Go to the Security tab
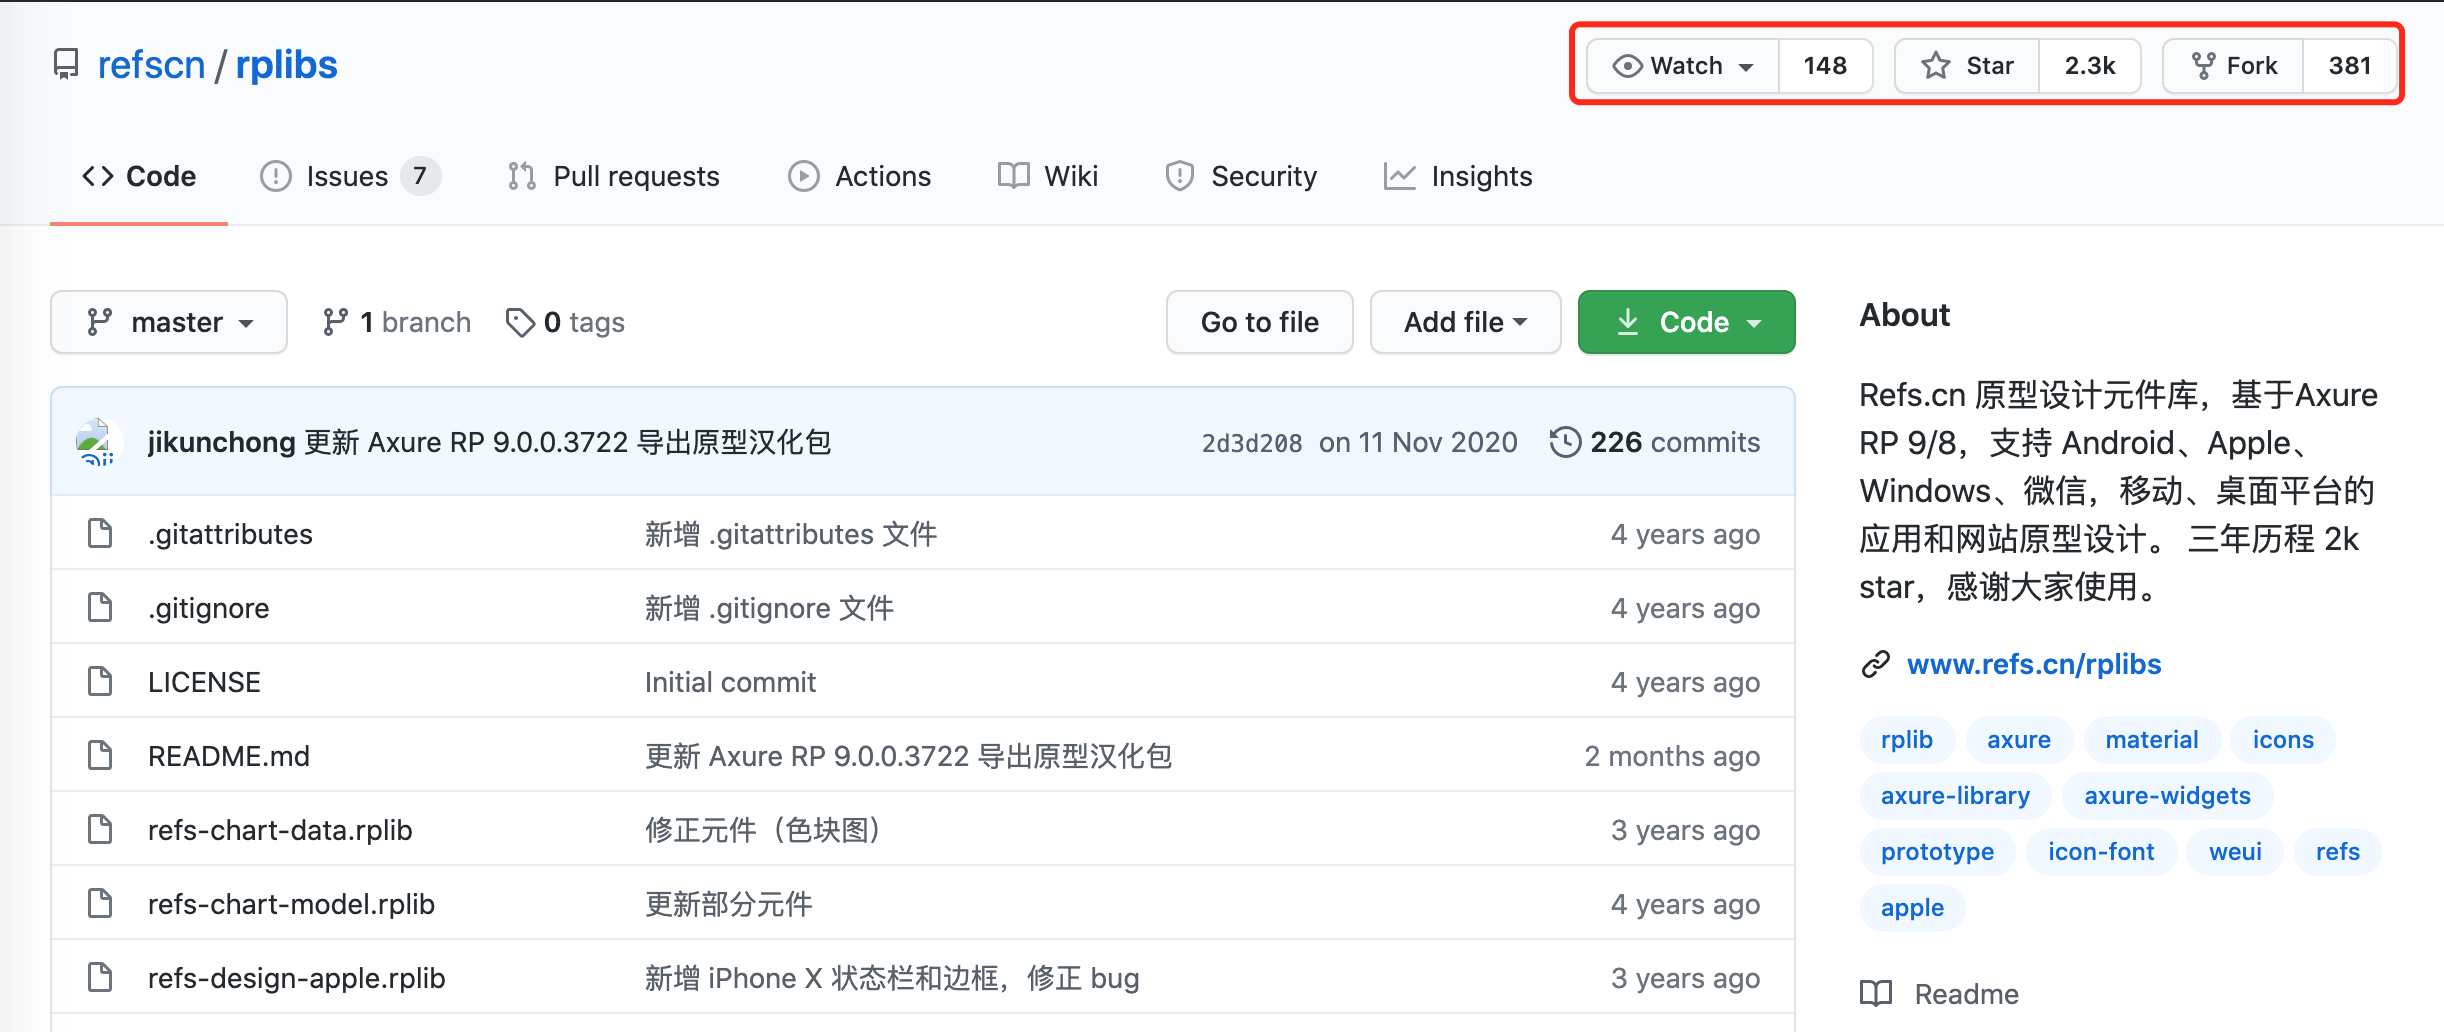 1241,176
